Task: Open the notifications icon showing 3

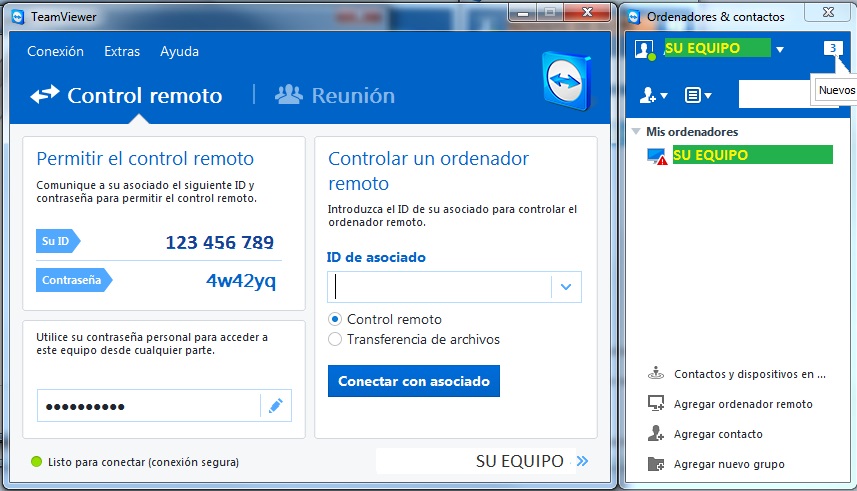Action: (x=832, y=49)
